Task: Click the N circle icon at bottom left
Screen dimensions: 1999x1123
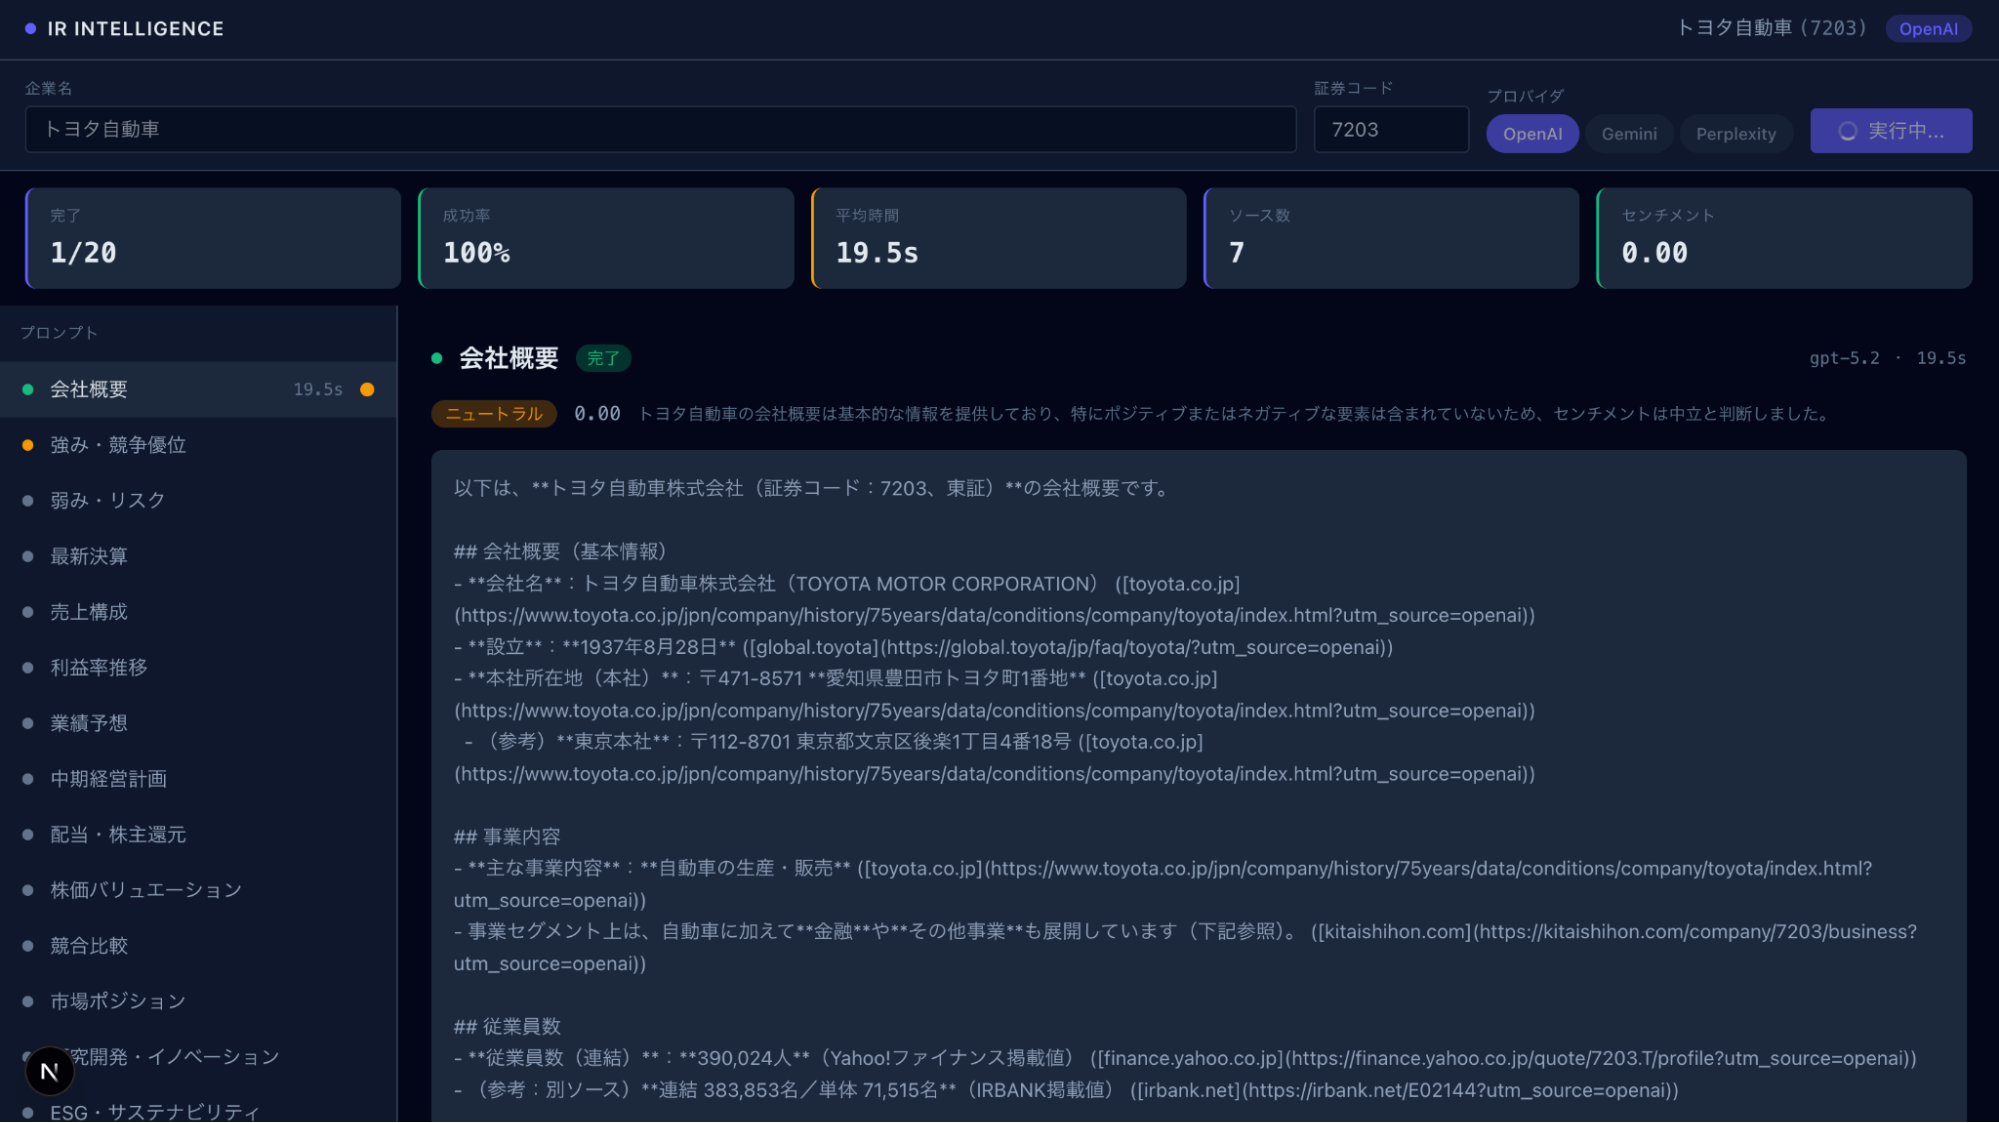Action: (49, 1070)
